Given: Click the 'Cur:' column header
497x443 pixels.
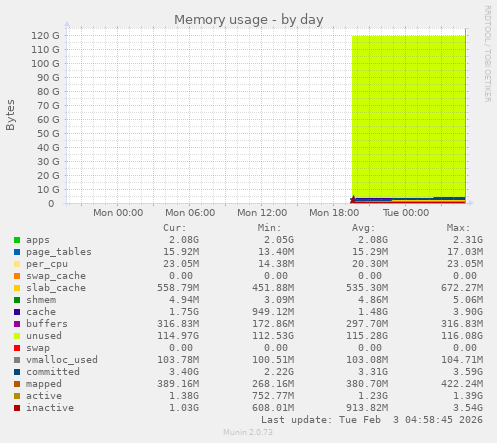Looking at the screenshot, I should 174,228.
